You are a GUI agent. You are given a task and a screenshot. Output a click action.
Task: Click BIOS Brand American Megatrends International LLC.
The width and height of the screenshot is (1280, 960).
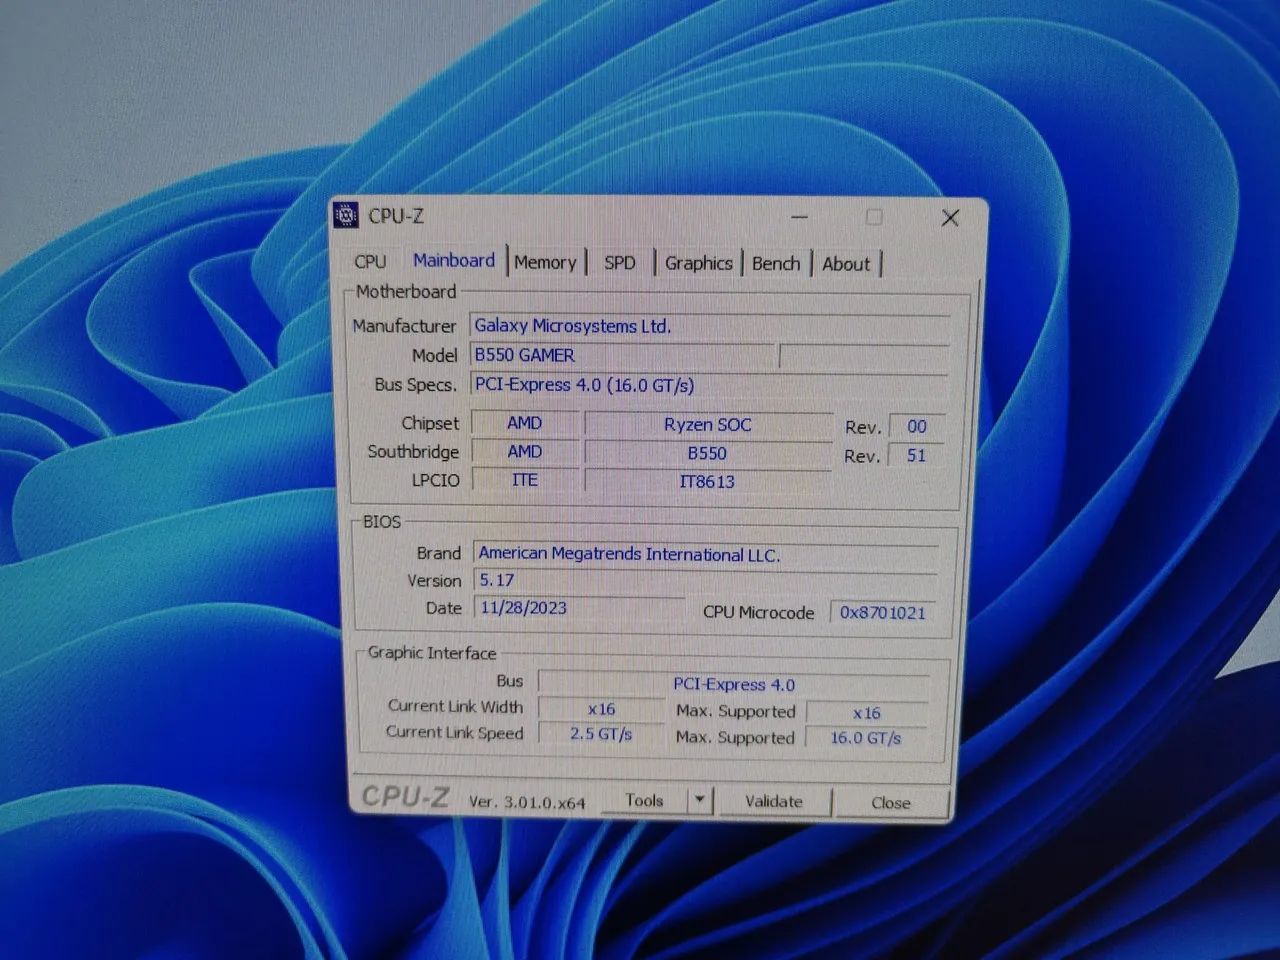point(706,554)
